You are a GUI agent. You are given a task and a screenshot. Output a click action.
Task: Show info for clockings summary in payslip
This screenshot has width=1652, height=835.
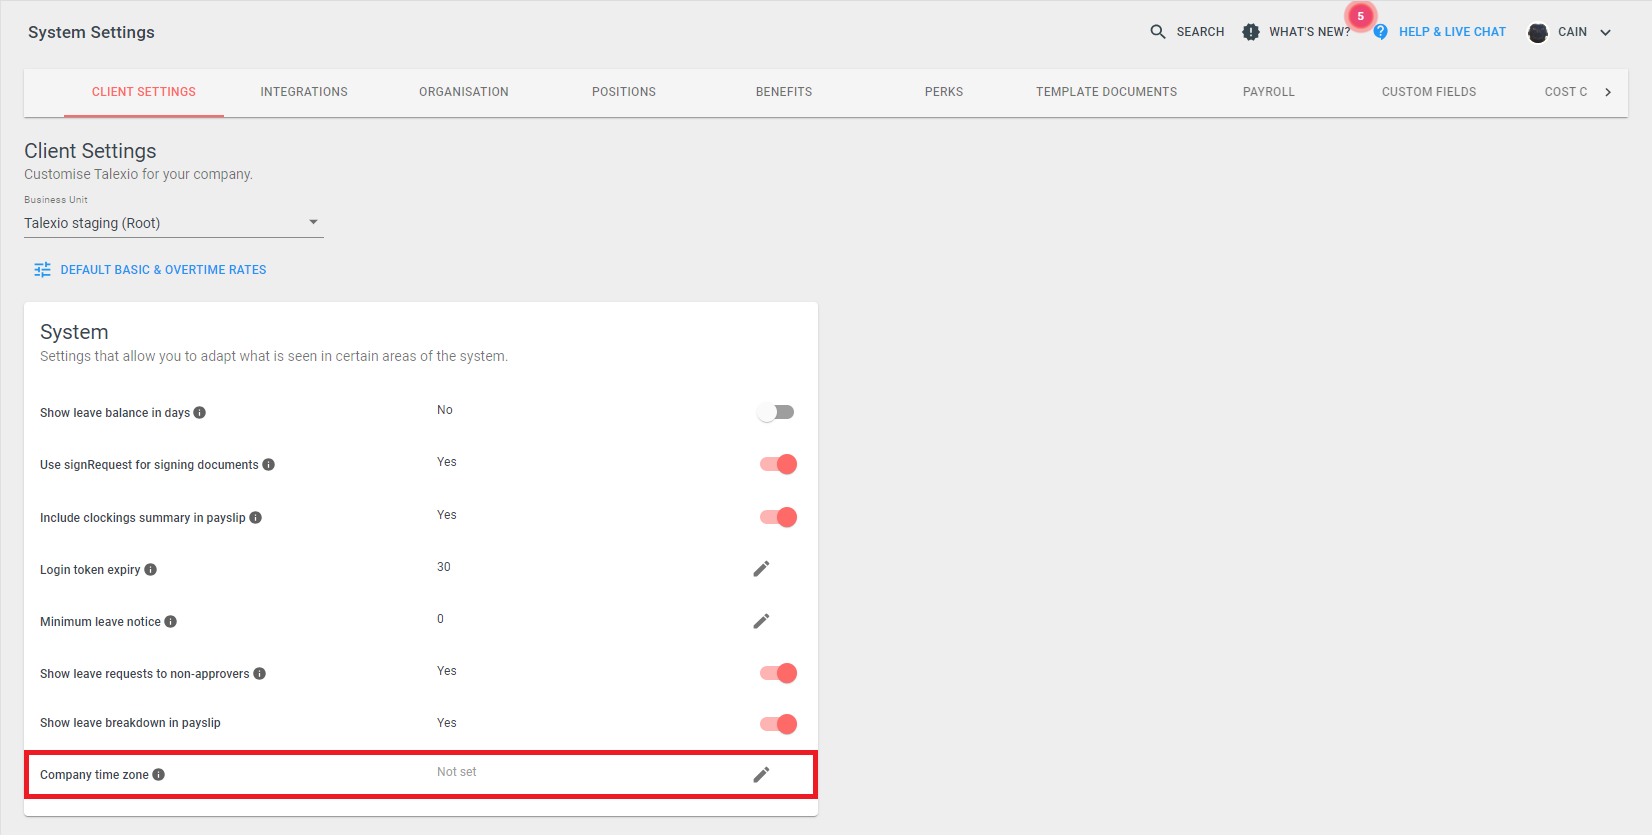click(x=256, y=518)
